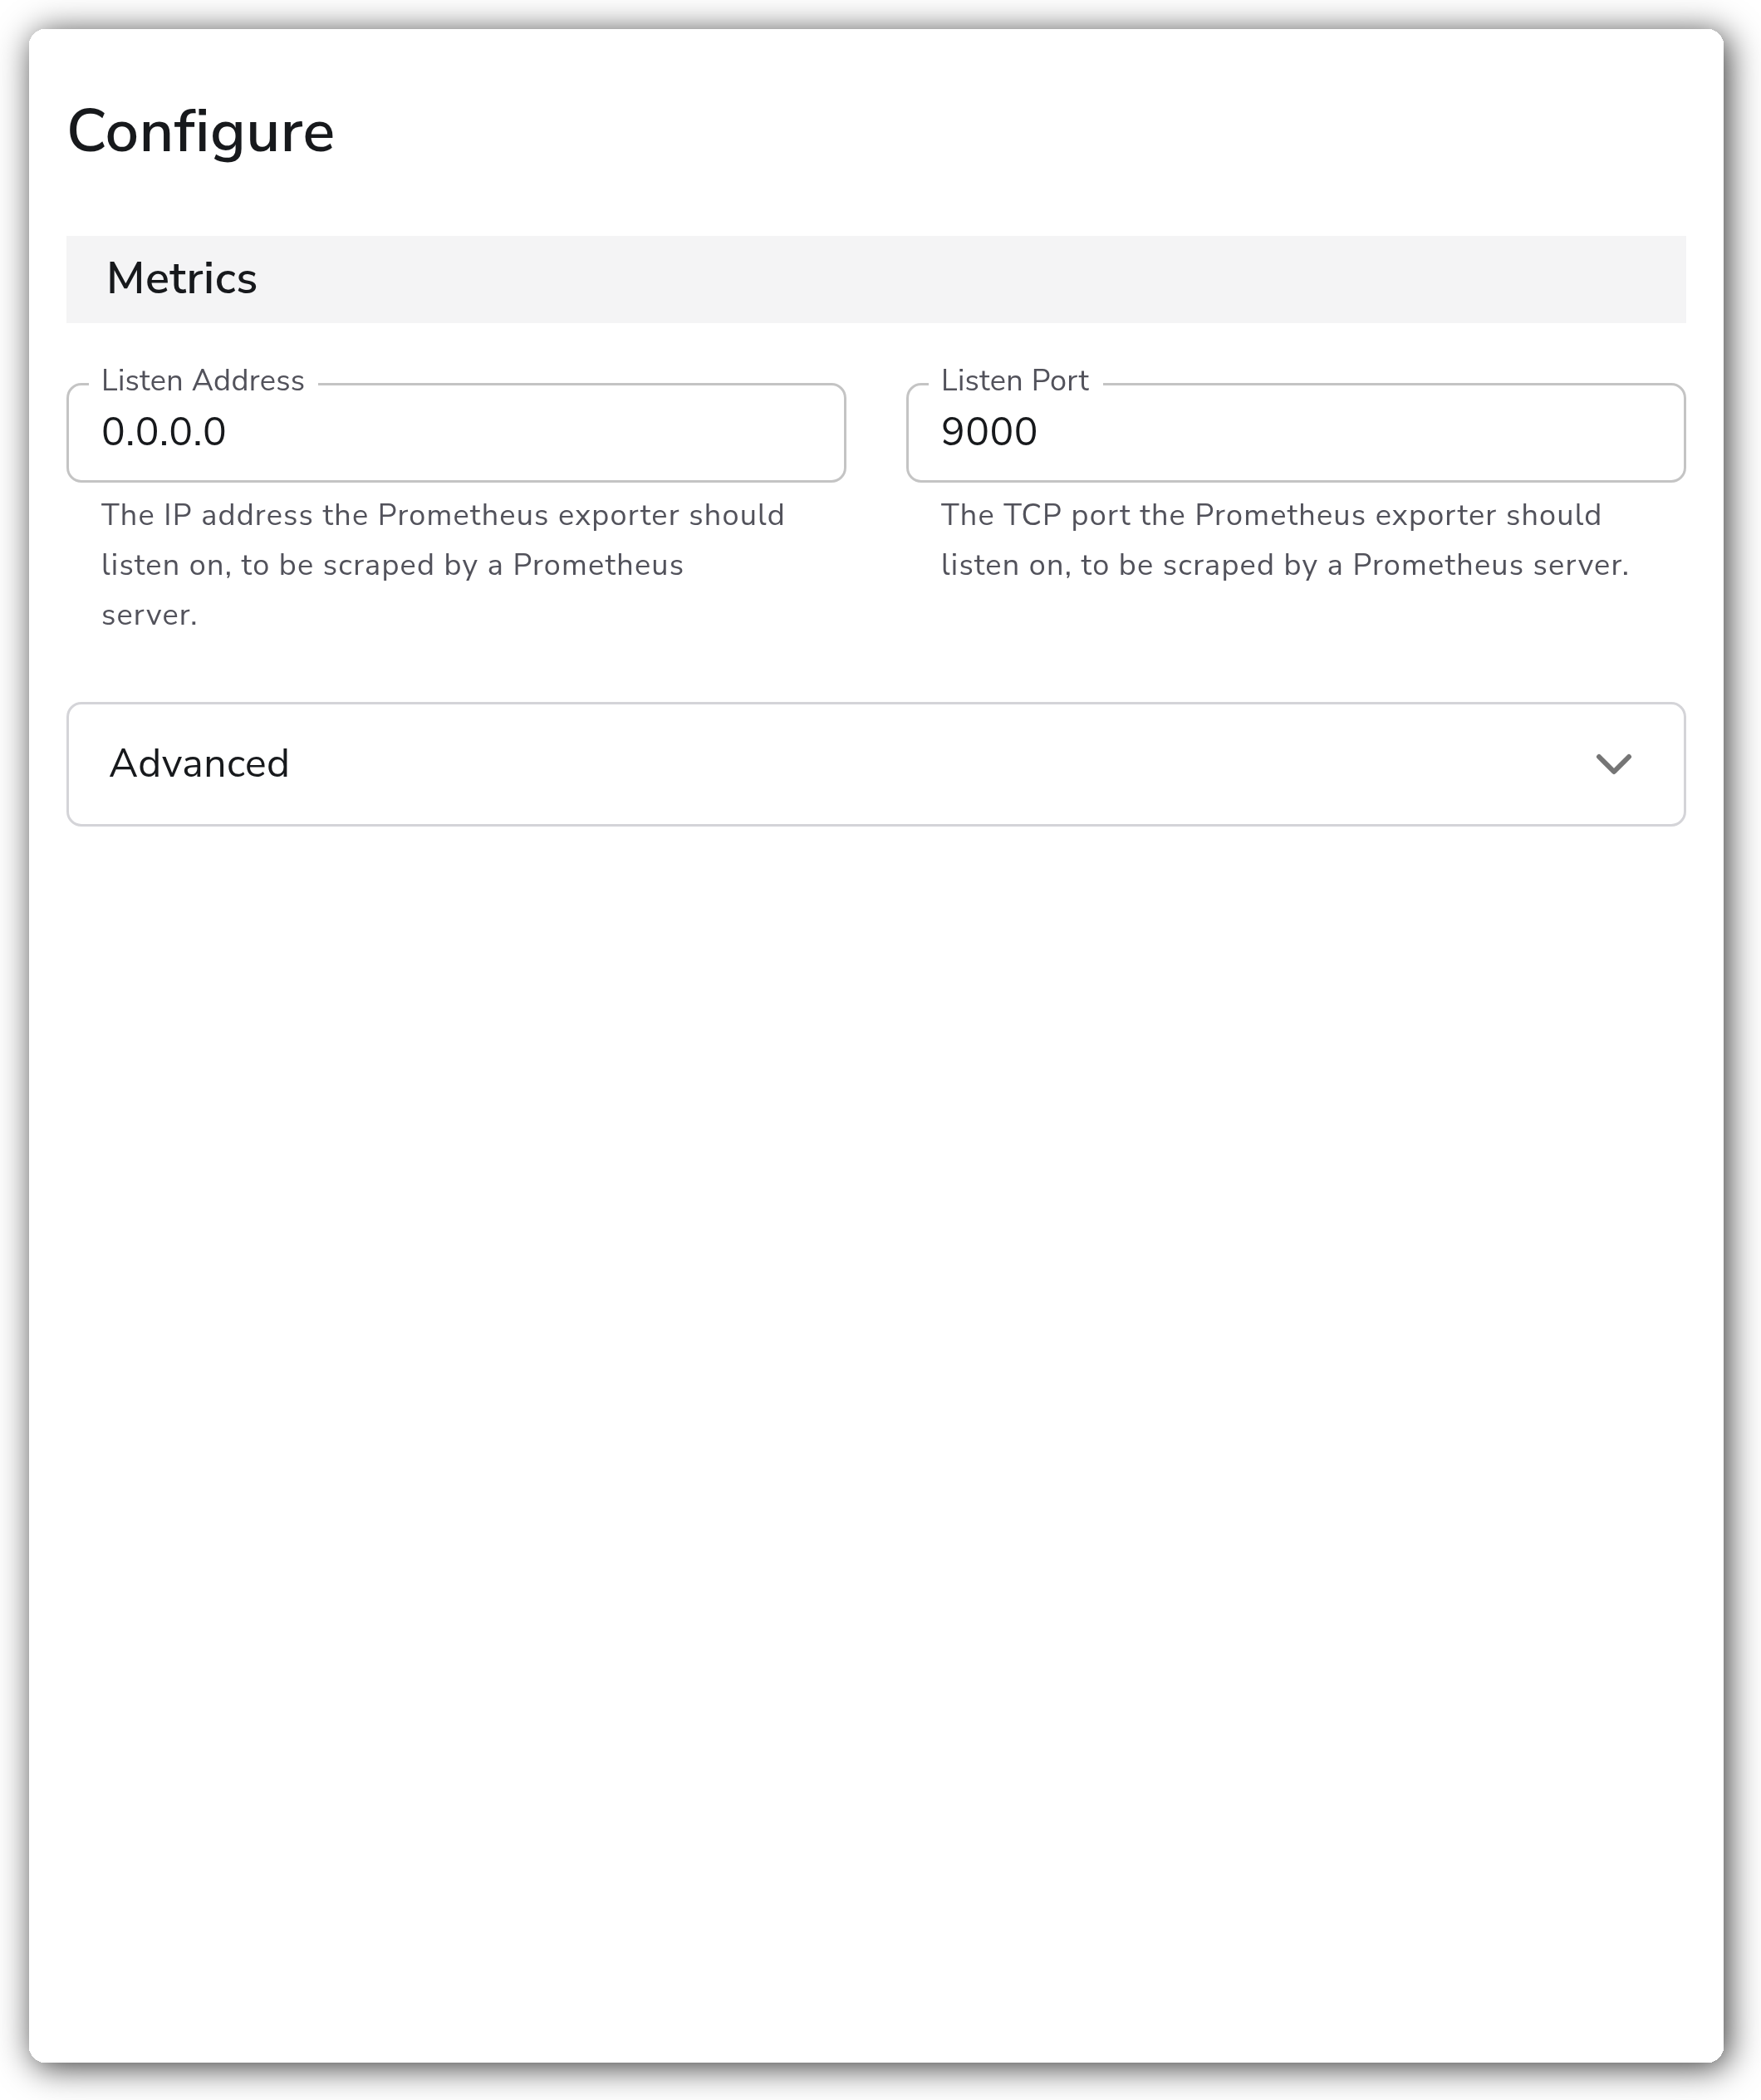This screenshot has height=2100, width=1761.
Task: Click the Advanced section label
Action: pyautogui.click(x=199, y=764)
